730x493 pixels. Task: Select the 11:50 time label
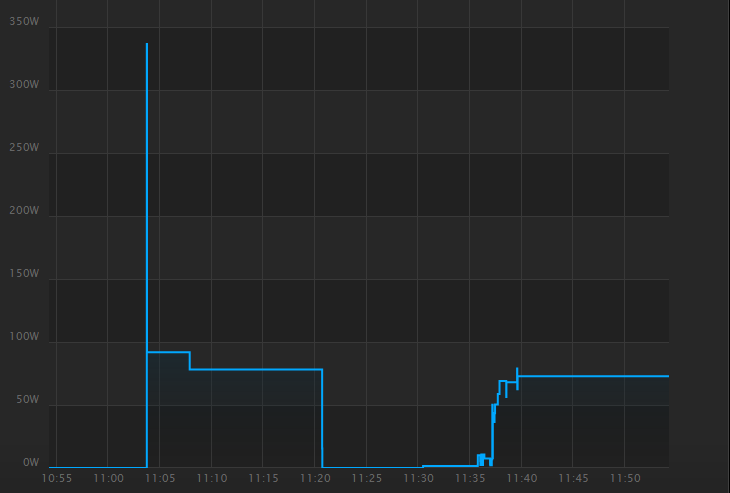pos(625,479)
